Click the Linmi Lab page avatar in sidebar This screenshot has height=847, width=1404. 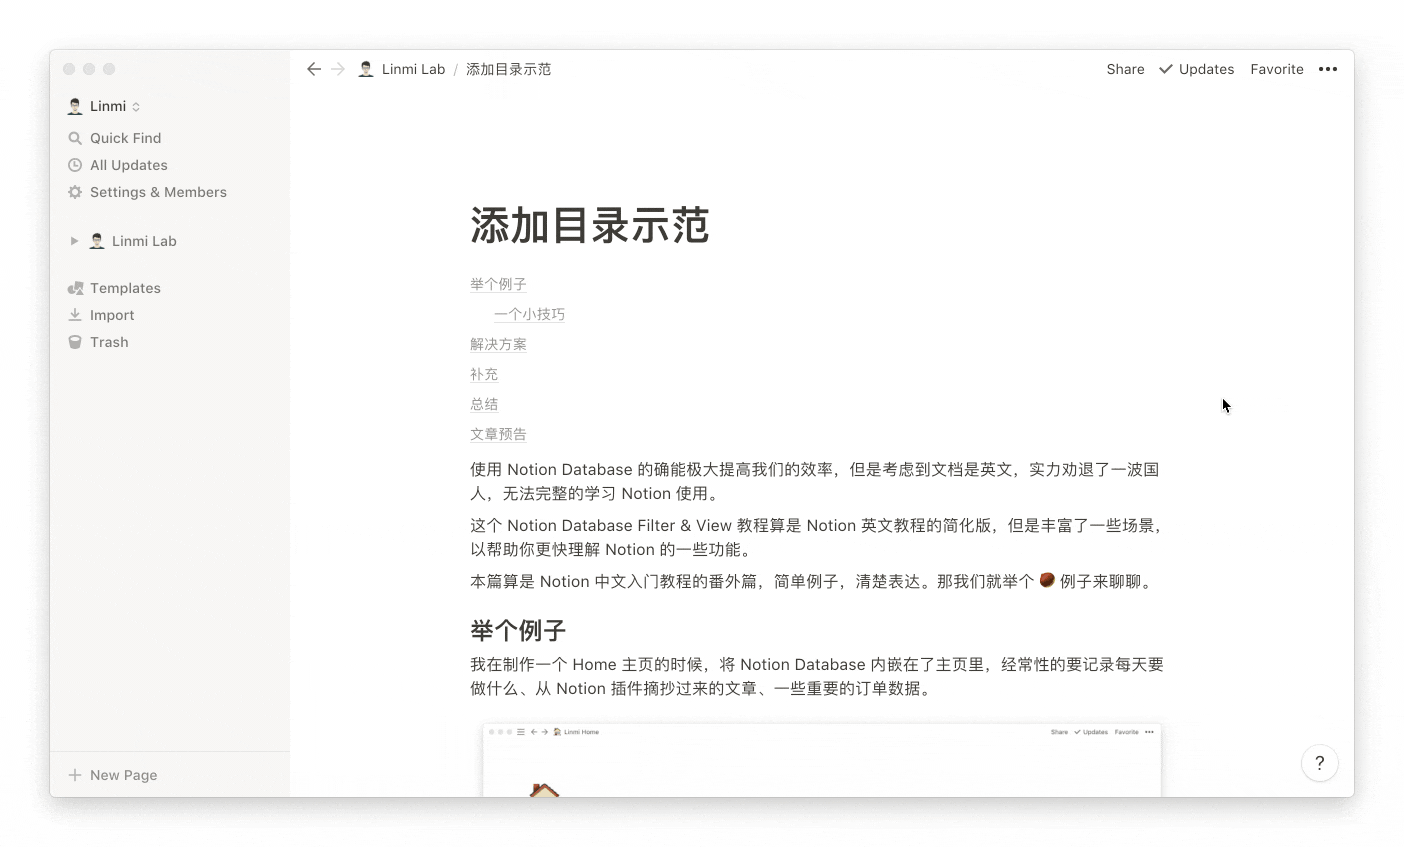click(x=97, y=241)
